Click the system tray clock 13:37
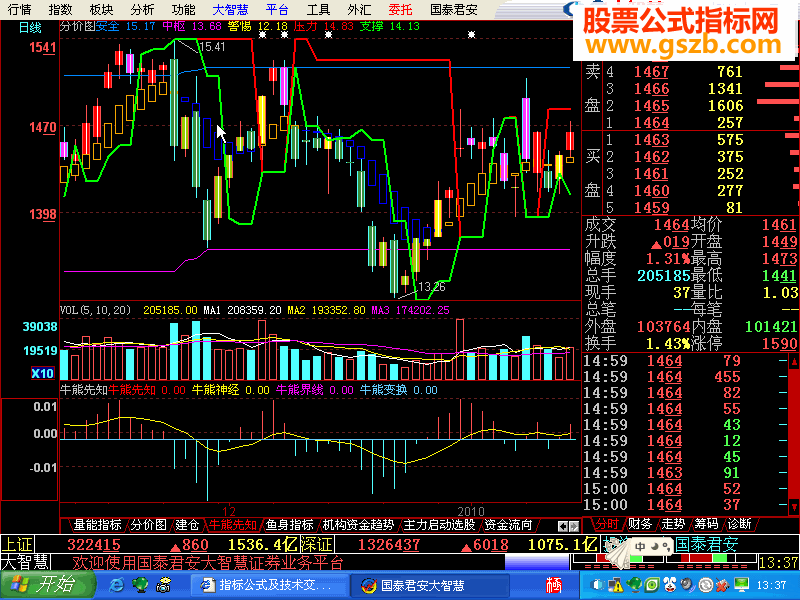The width and height of the screenshot is (800, 600). pyautogui.click(x=771, y=585)
